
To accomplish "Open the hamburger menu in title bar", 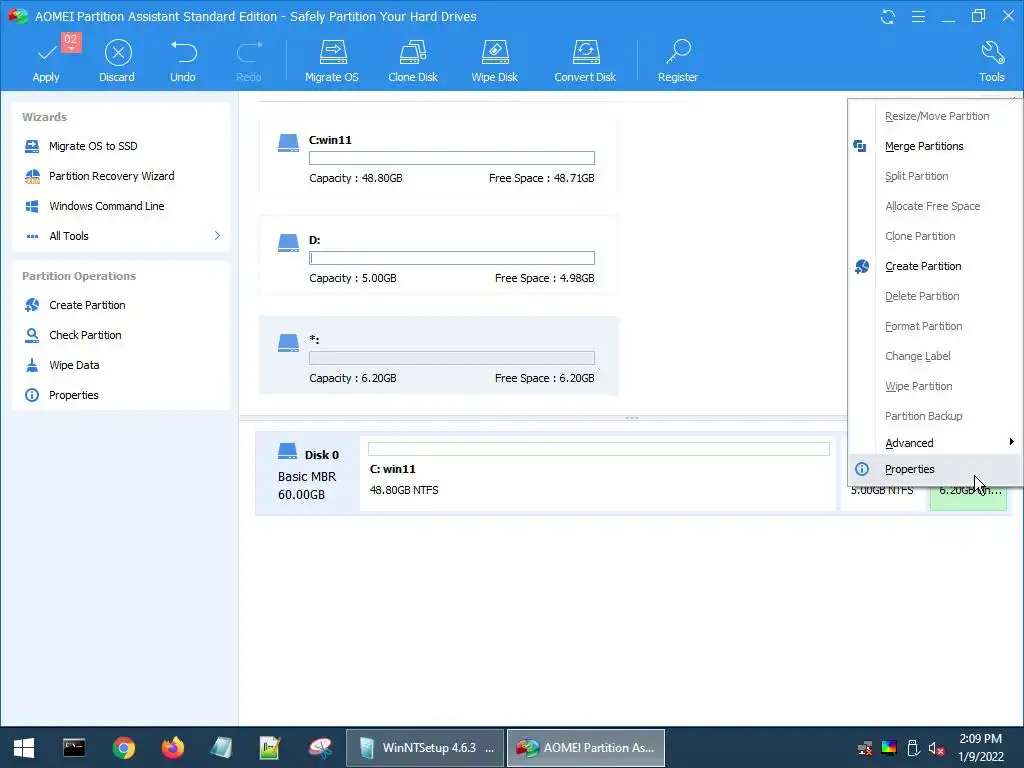I will point(918,16).
